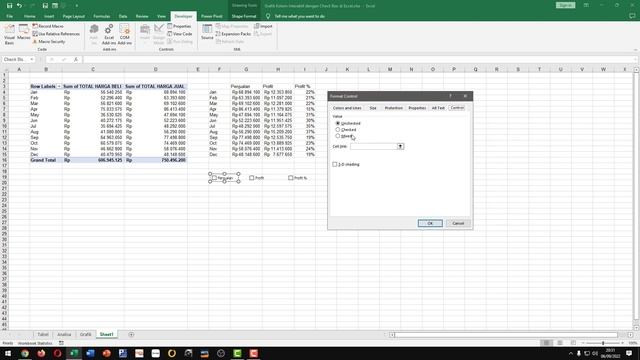Screen dimensions: 640x360
Task: Switch to Page Layout view
Action: click(560, 343)
